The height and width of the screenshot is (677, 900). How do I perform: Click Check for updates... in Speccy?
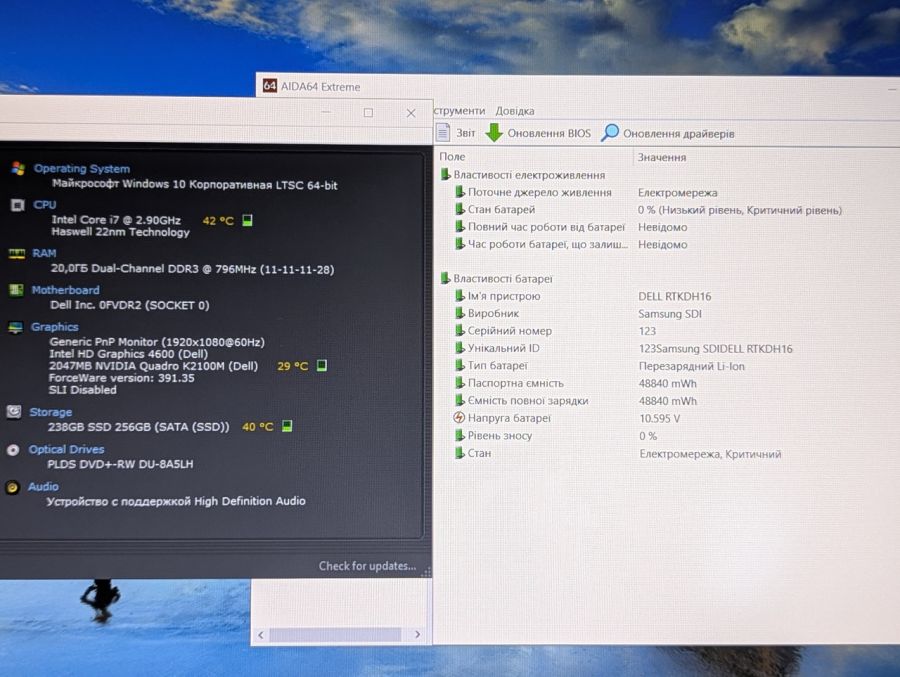(x=367, y=566)
